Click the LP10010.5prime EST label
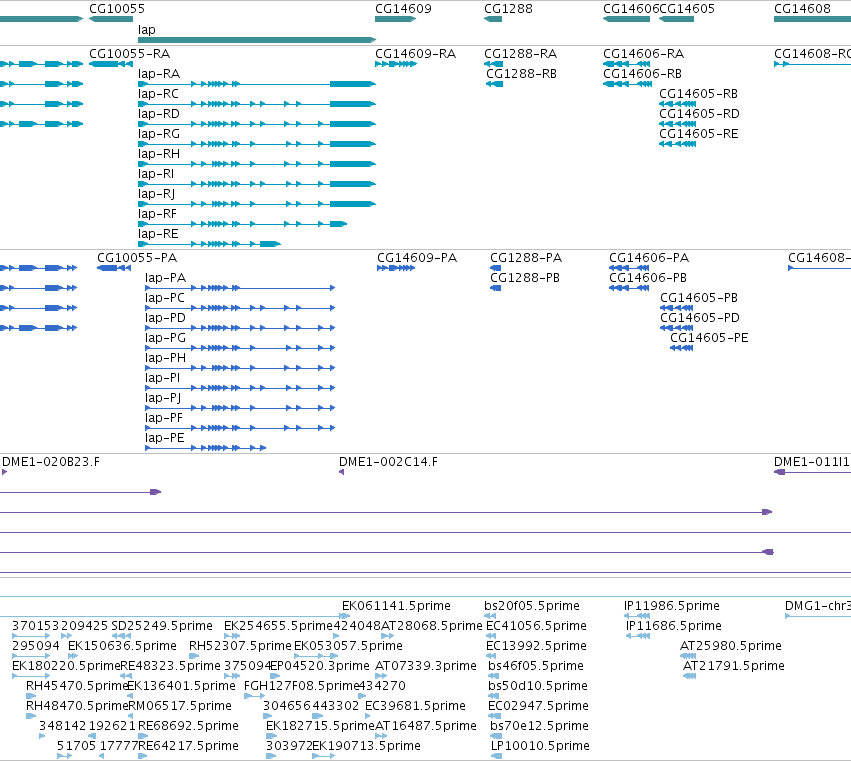This screenshot has height=761, width=851. [540, 746]
